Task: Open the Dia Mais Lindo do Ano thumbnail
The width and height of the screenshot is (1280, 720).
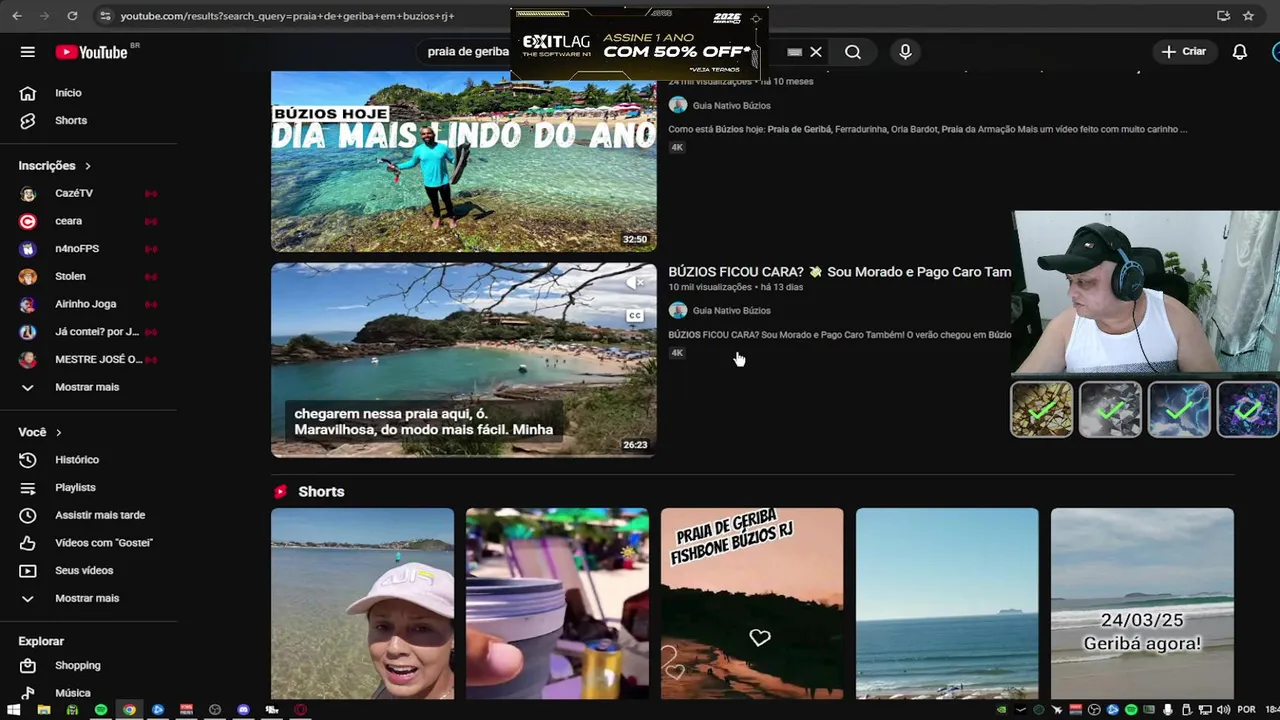Action: pos(464,161)
